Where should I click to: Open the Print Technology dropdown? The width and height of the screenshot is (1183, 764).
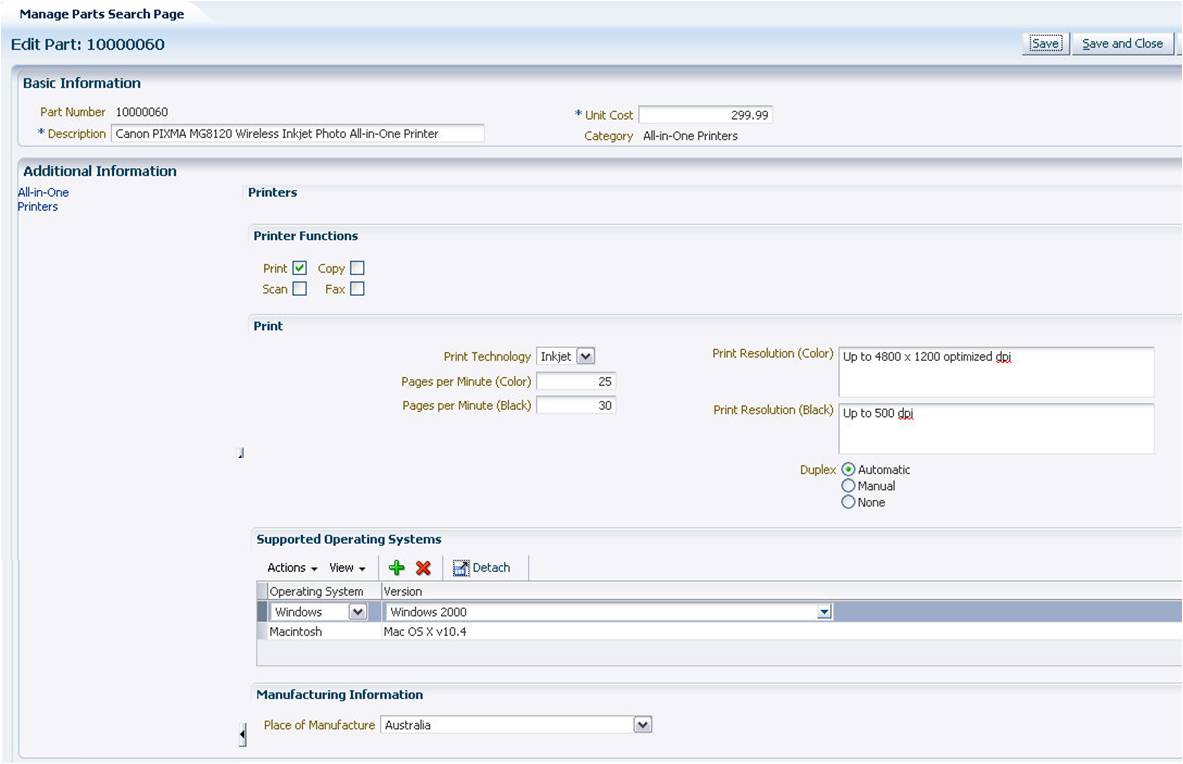coord(585,356)
